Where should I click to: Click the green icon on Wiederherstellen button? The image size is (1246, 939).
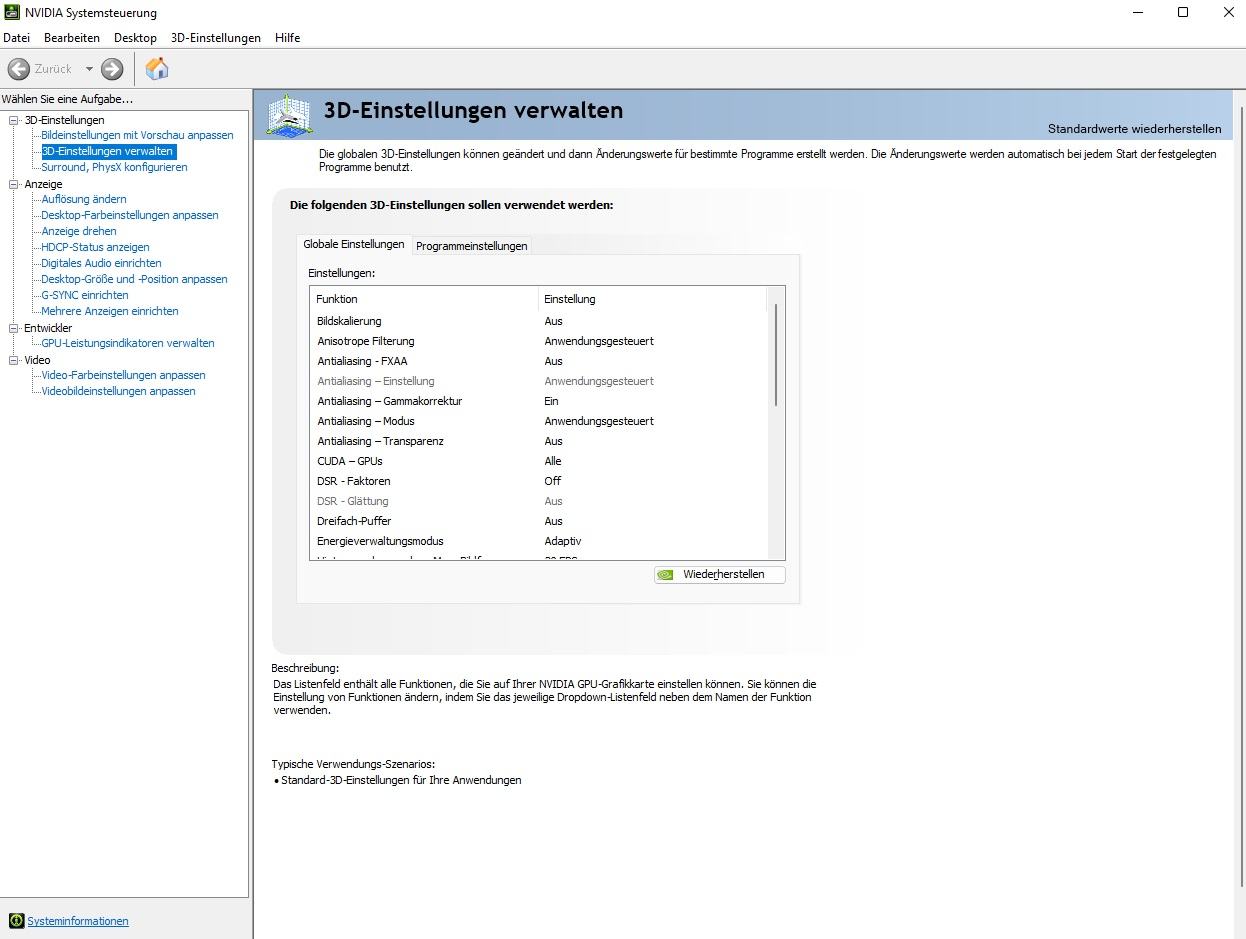[666, 574]
